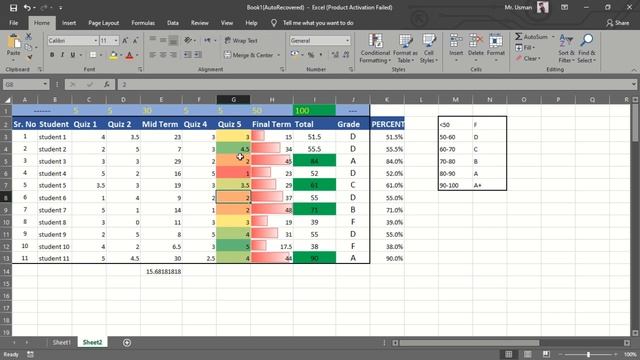
Task: Select cell containing 15.68181818
Action: [161, 271]
